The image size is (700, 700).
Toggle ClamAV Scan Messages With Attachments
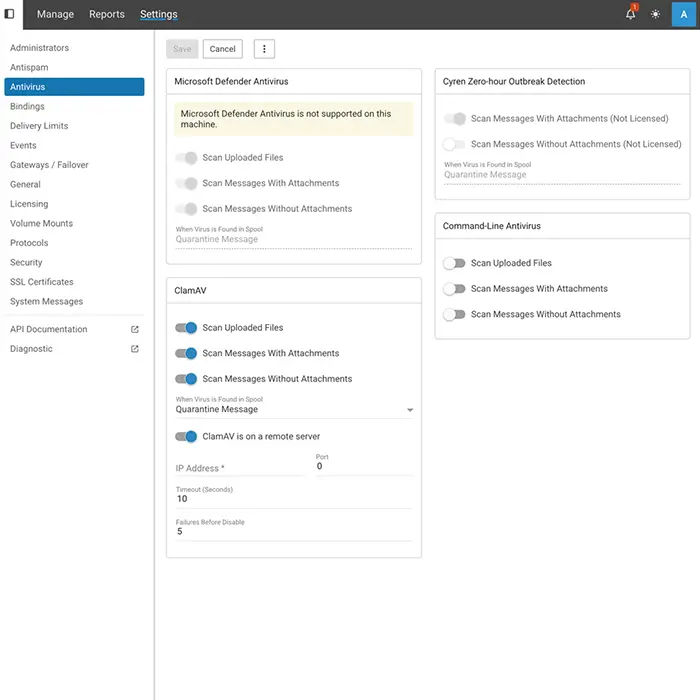(186, 353)
